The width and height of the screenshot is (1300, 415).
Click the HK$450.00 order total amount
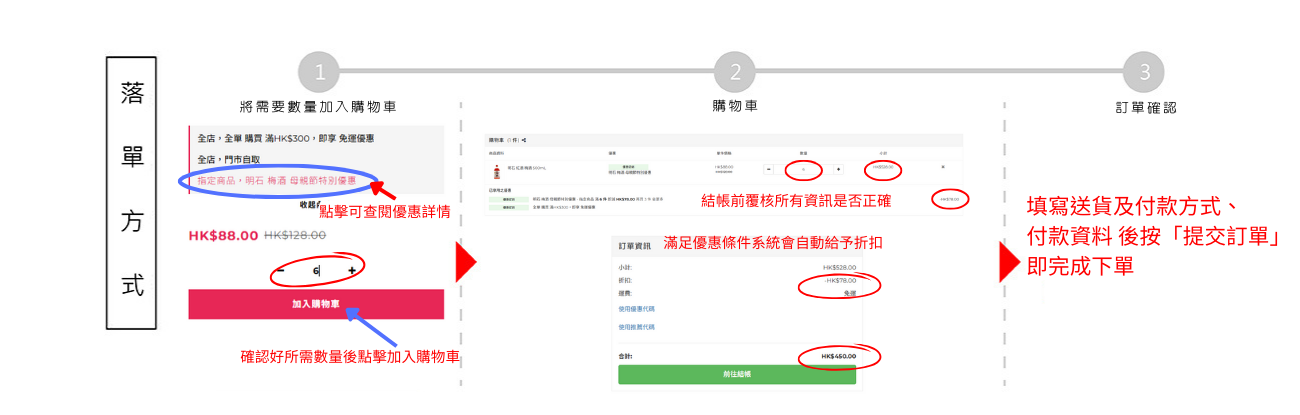tap(838, 356)
